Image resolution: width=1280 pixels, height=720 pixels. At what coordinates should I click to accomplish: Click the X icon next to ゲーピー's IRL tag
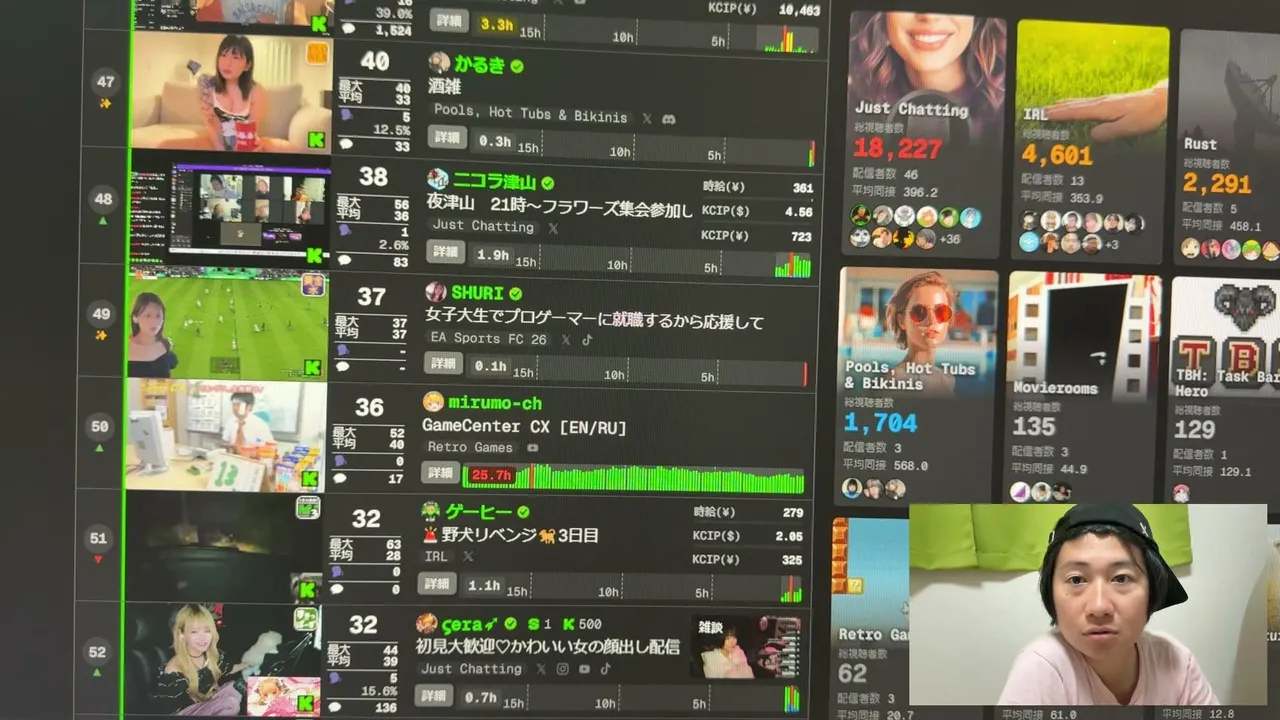click(466, 557)
